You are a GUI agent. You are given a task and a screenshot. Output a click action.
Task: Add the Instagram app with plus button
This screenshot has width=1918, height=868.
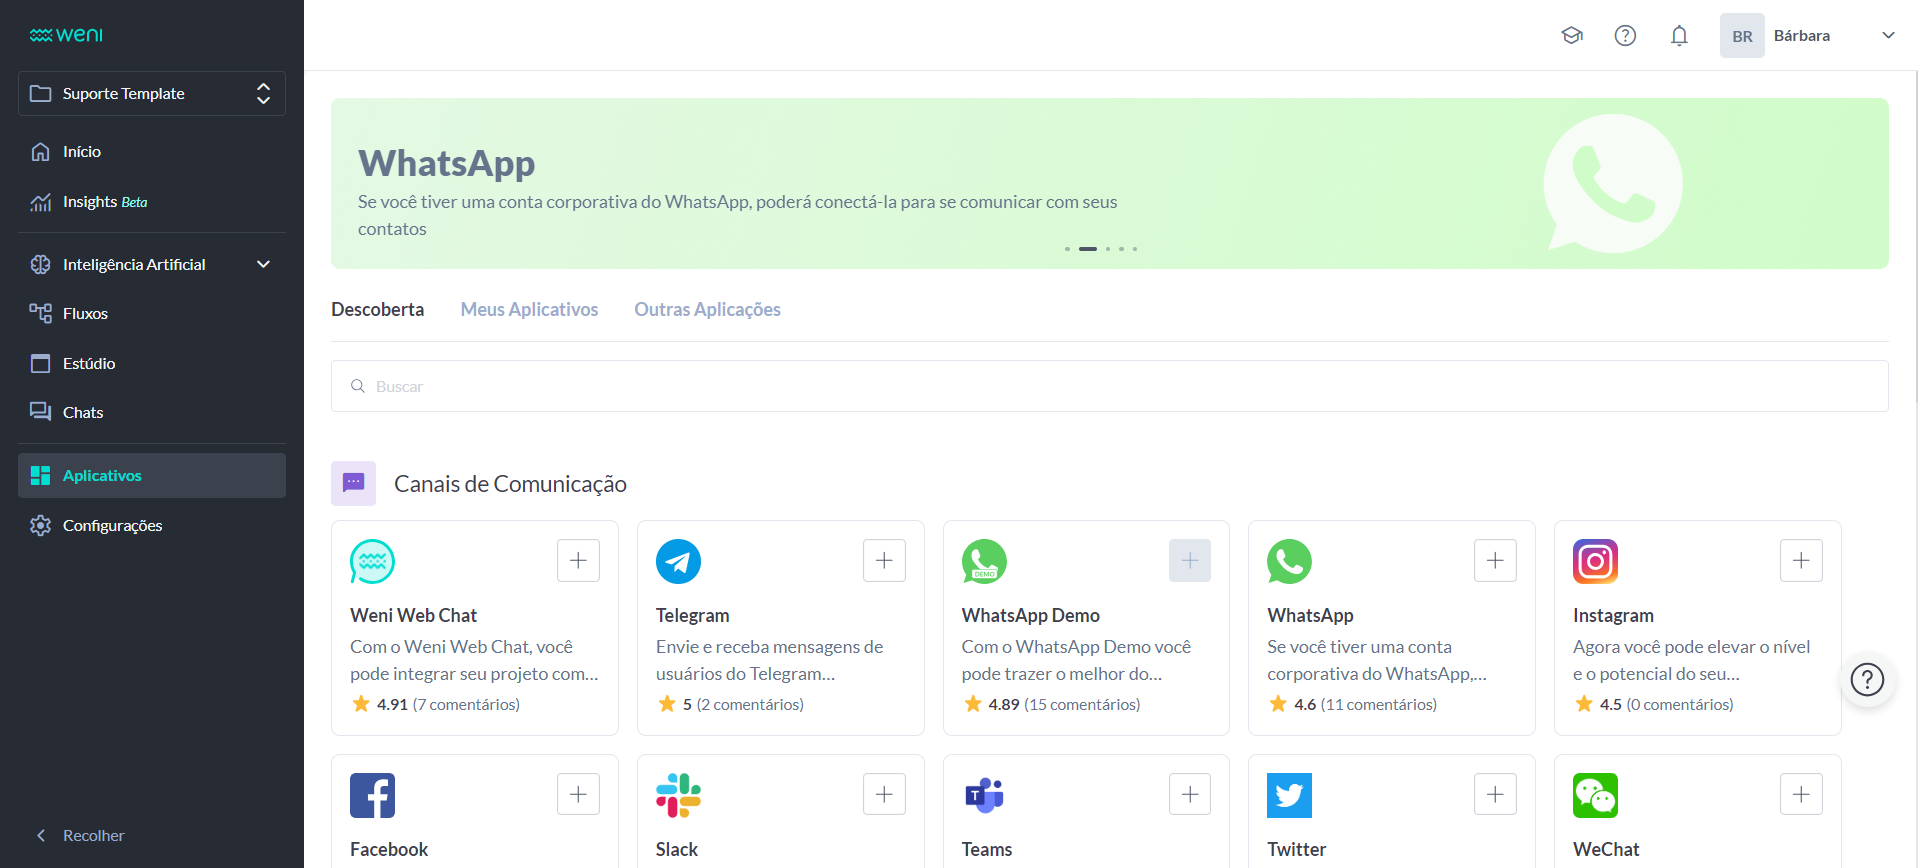1801,560
